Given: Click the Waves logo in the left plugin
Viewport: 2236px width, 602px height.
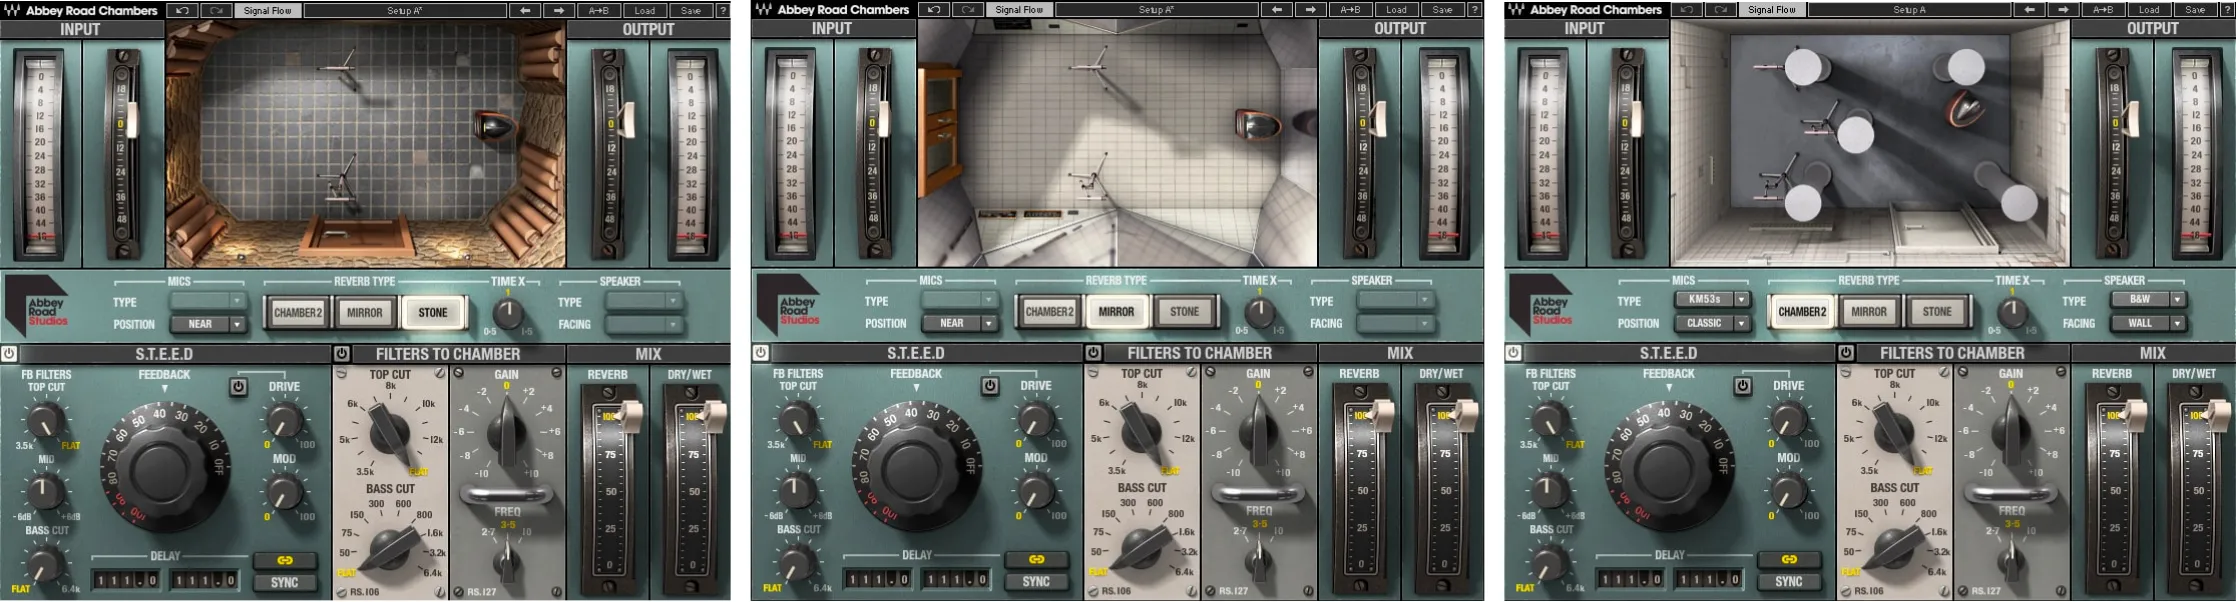Looking at the screenshot, I should click(12, 10).
